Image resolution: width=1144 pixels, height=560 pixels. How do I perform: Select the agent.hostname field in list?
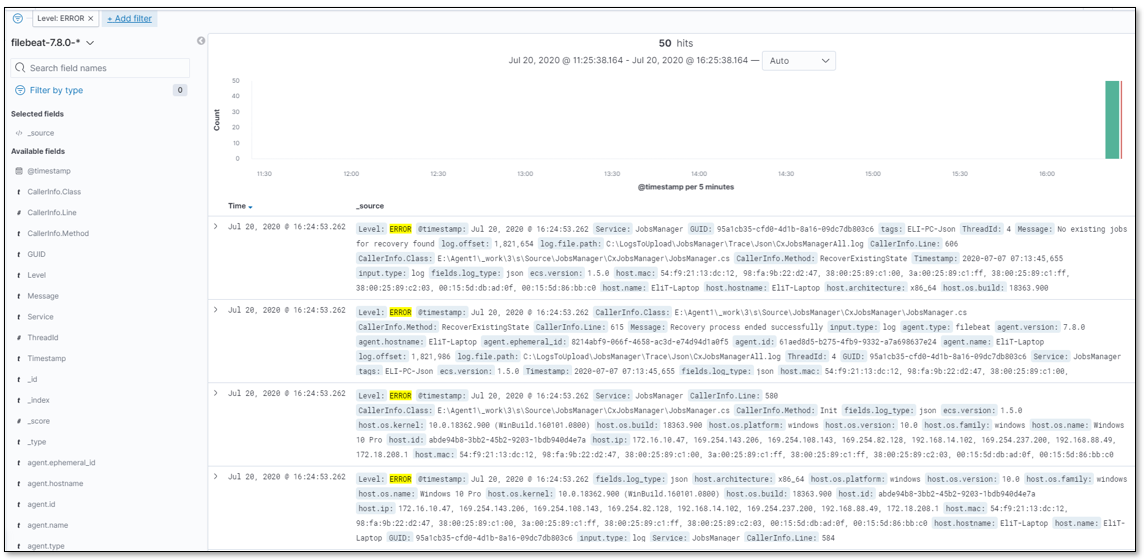[x=55, y=484]
